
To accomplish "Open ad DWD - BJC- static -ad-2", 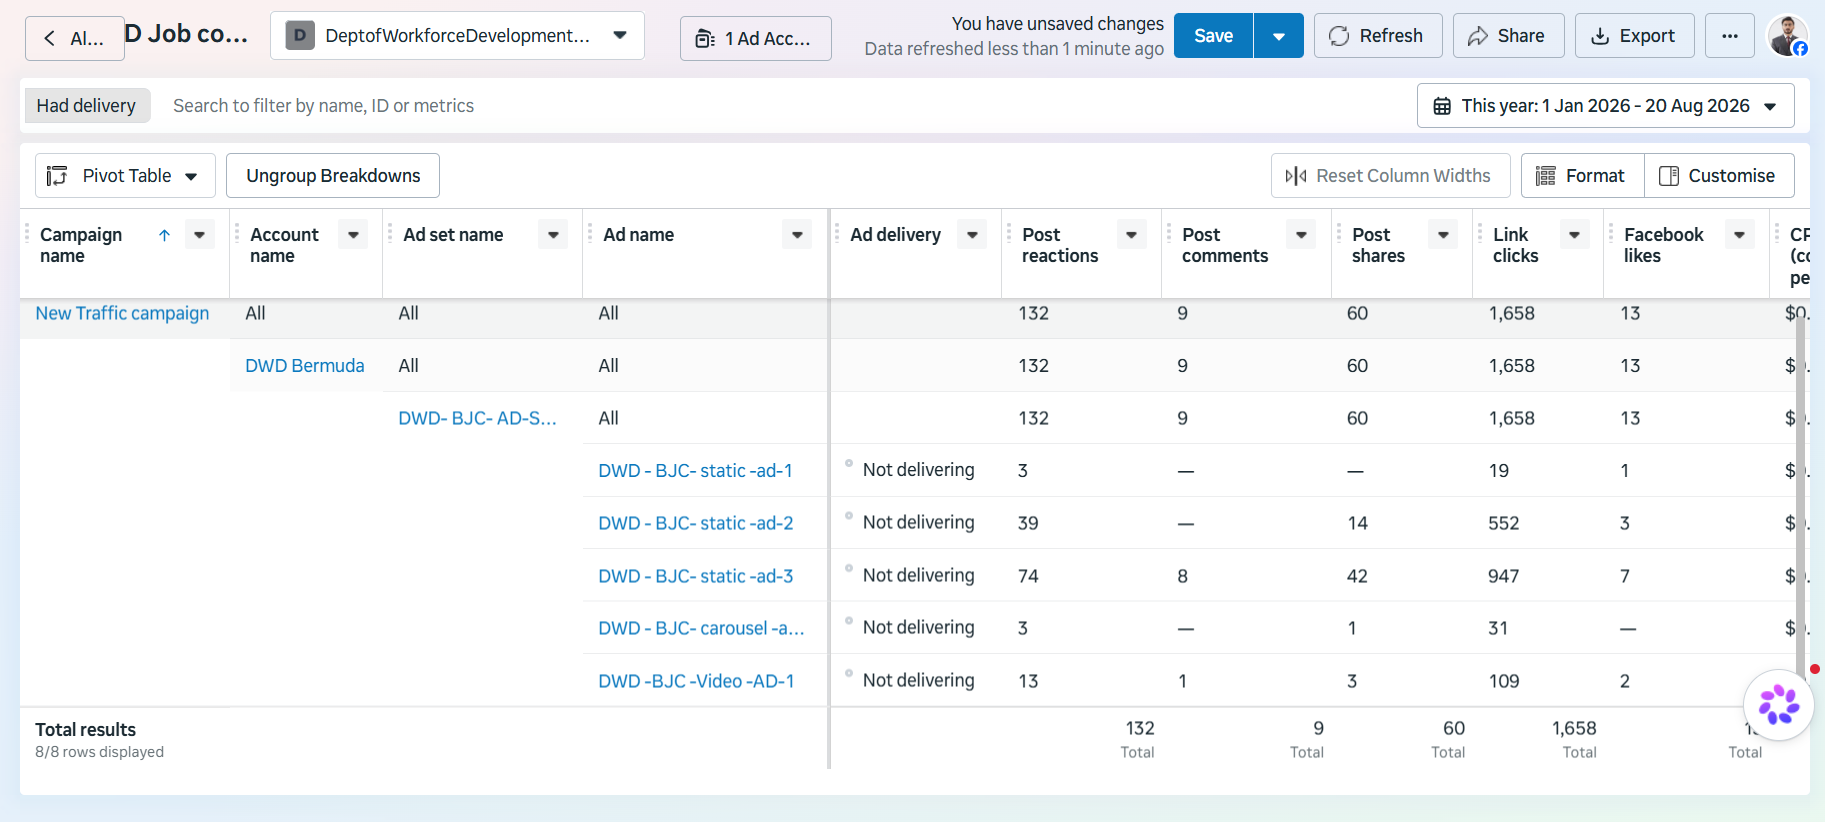I will pyautogui.click(x=695, y=523).
